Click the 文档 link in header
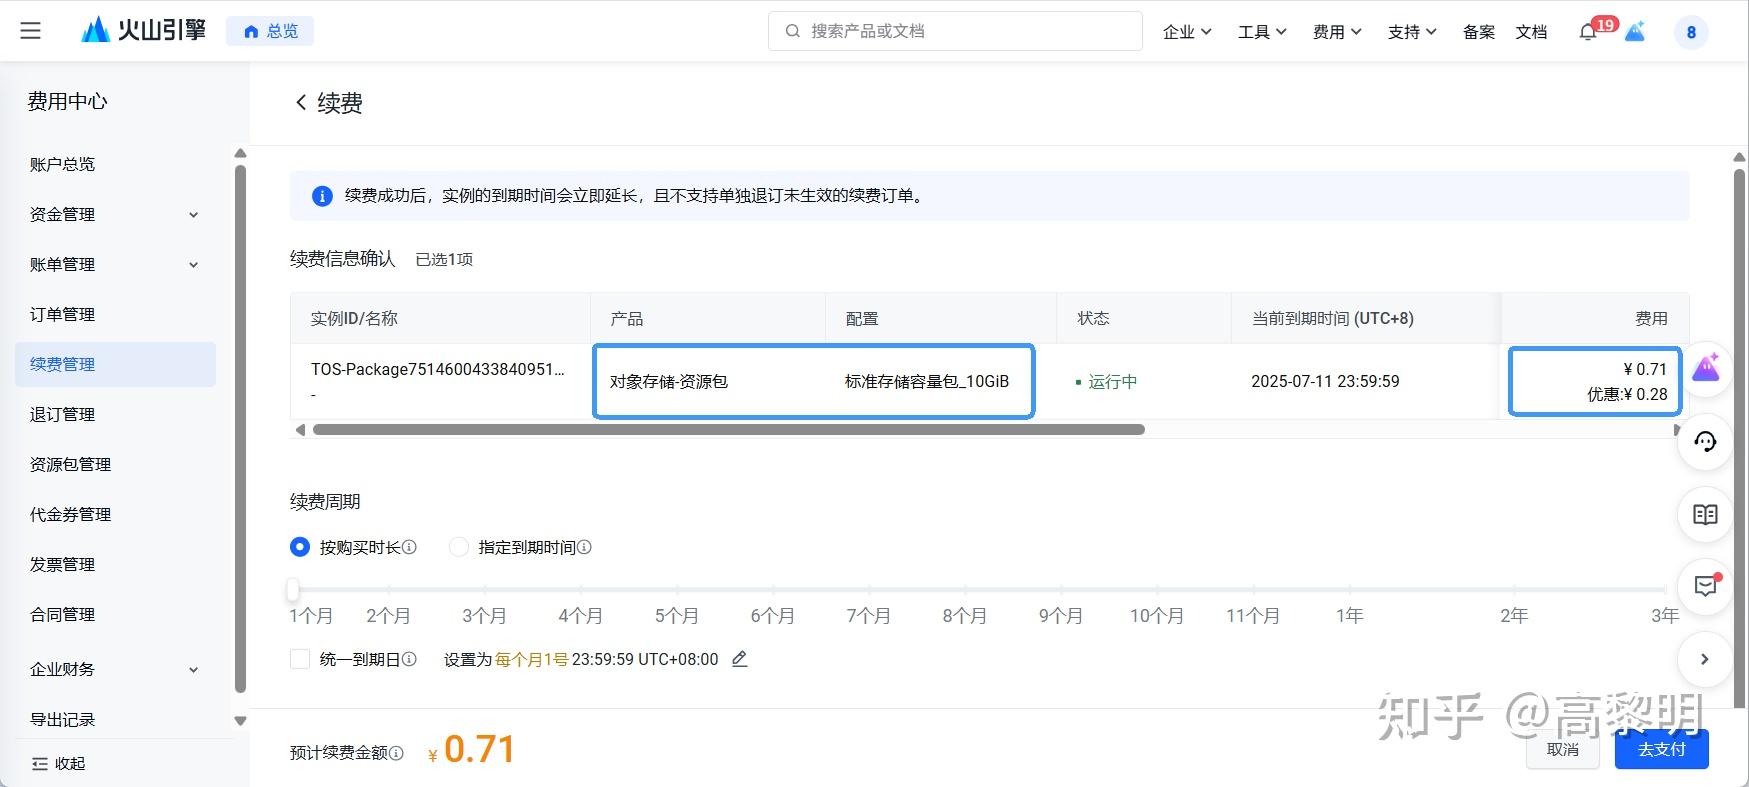 [1531, 32]
